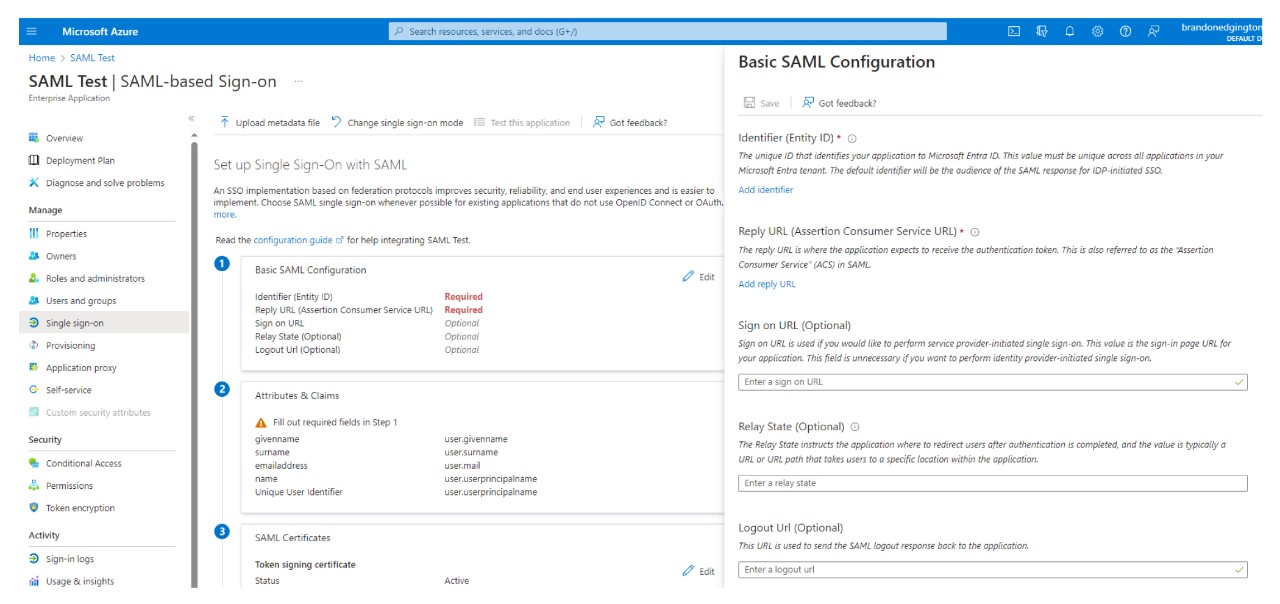Collapse the left navigation sidebar
The image size is (1280, 604).
(191, 118)
